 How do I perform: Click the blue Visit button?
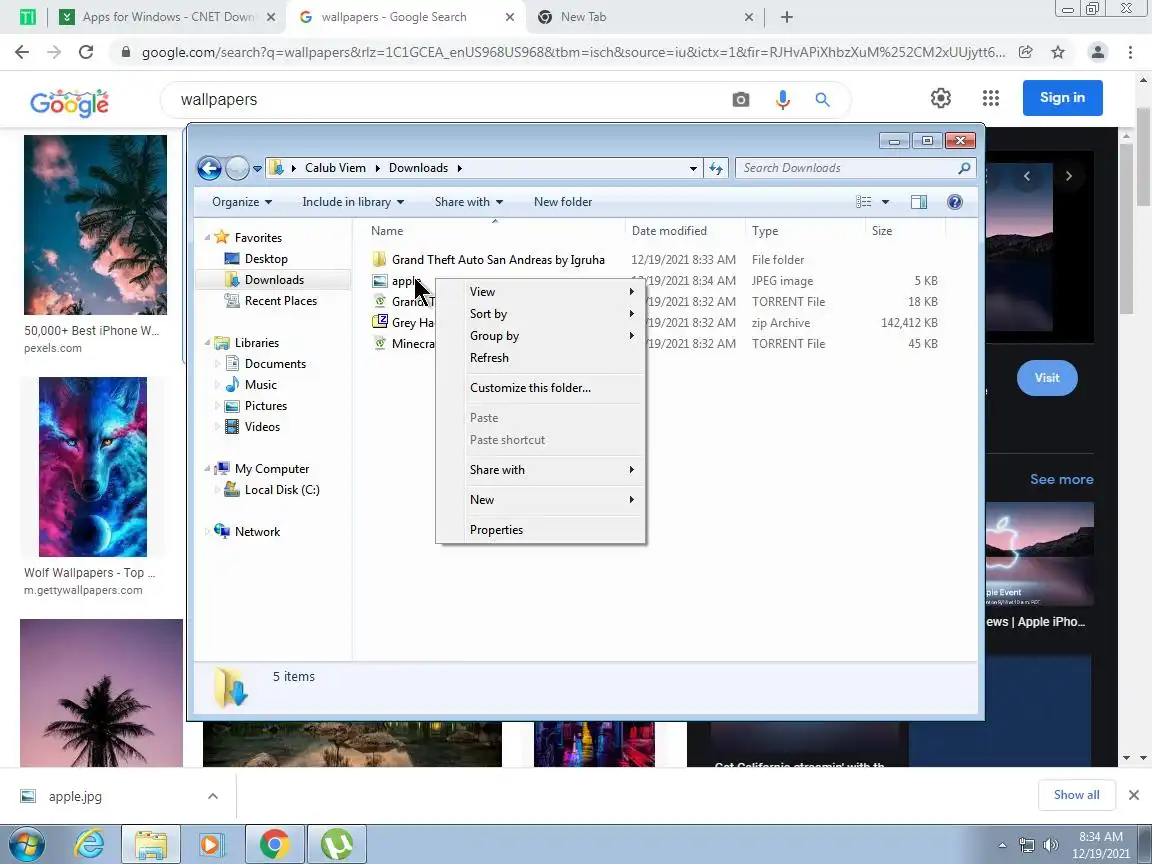[1047, 378]
